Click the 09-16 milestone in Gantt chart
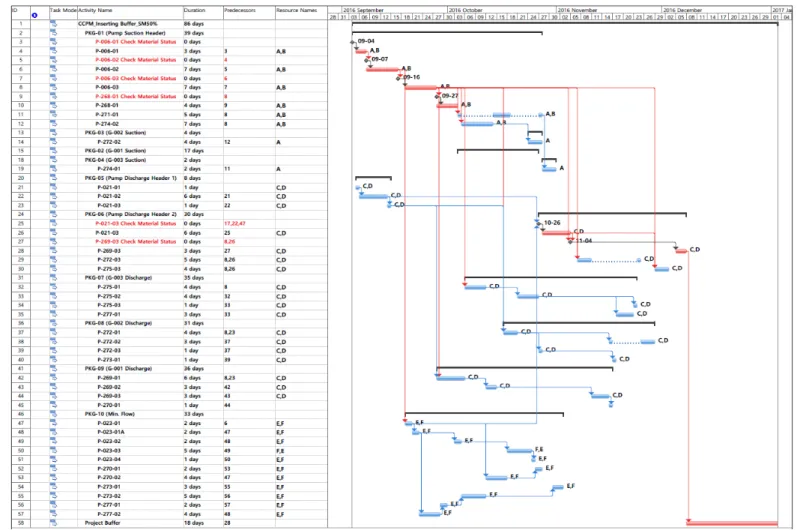Image resolution: width=797 pixels, height=530 pixels. click(398, 78)
